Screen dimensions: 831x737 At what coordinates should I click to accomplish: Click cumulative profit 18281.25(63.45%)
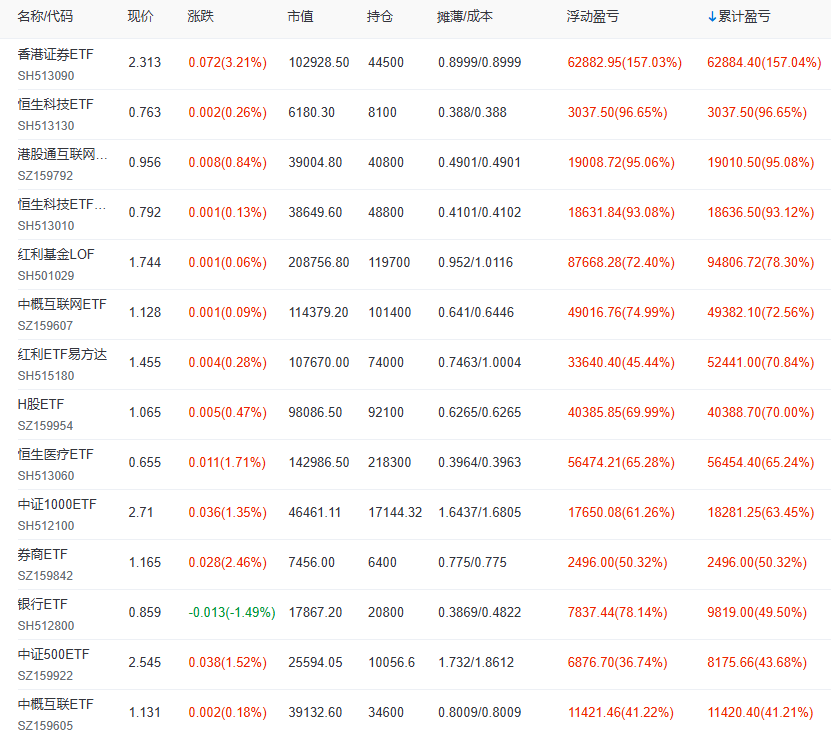coord(761,512)
